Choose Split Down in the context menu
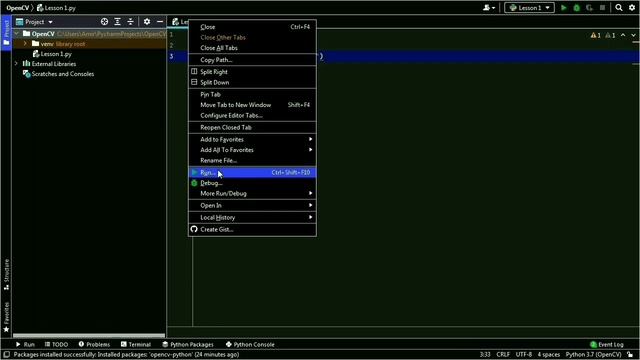 pos(252,82)
